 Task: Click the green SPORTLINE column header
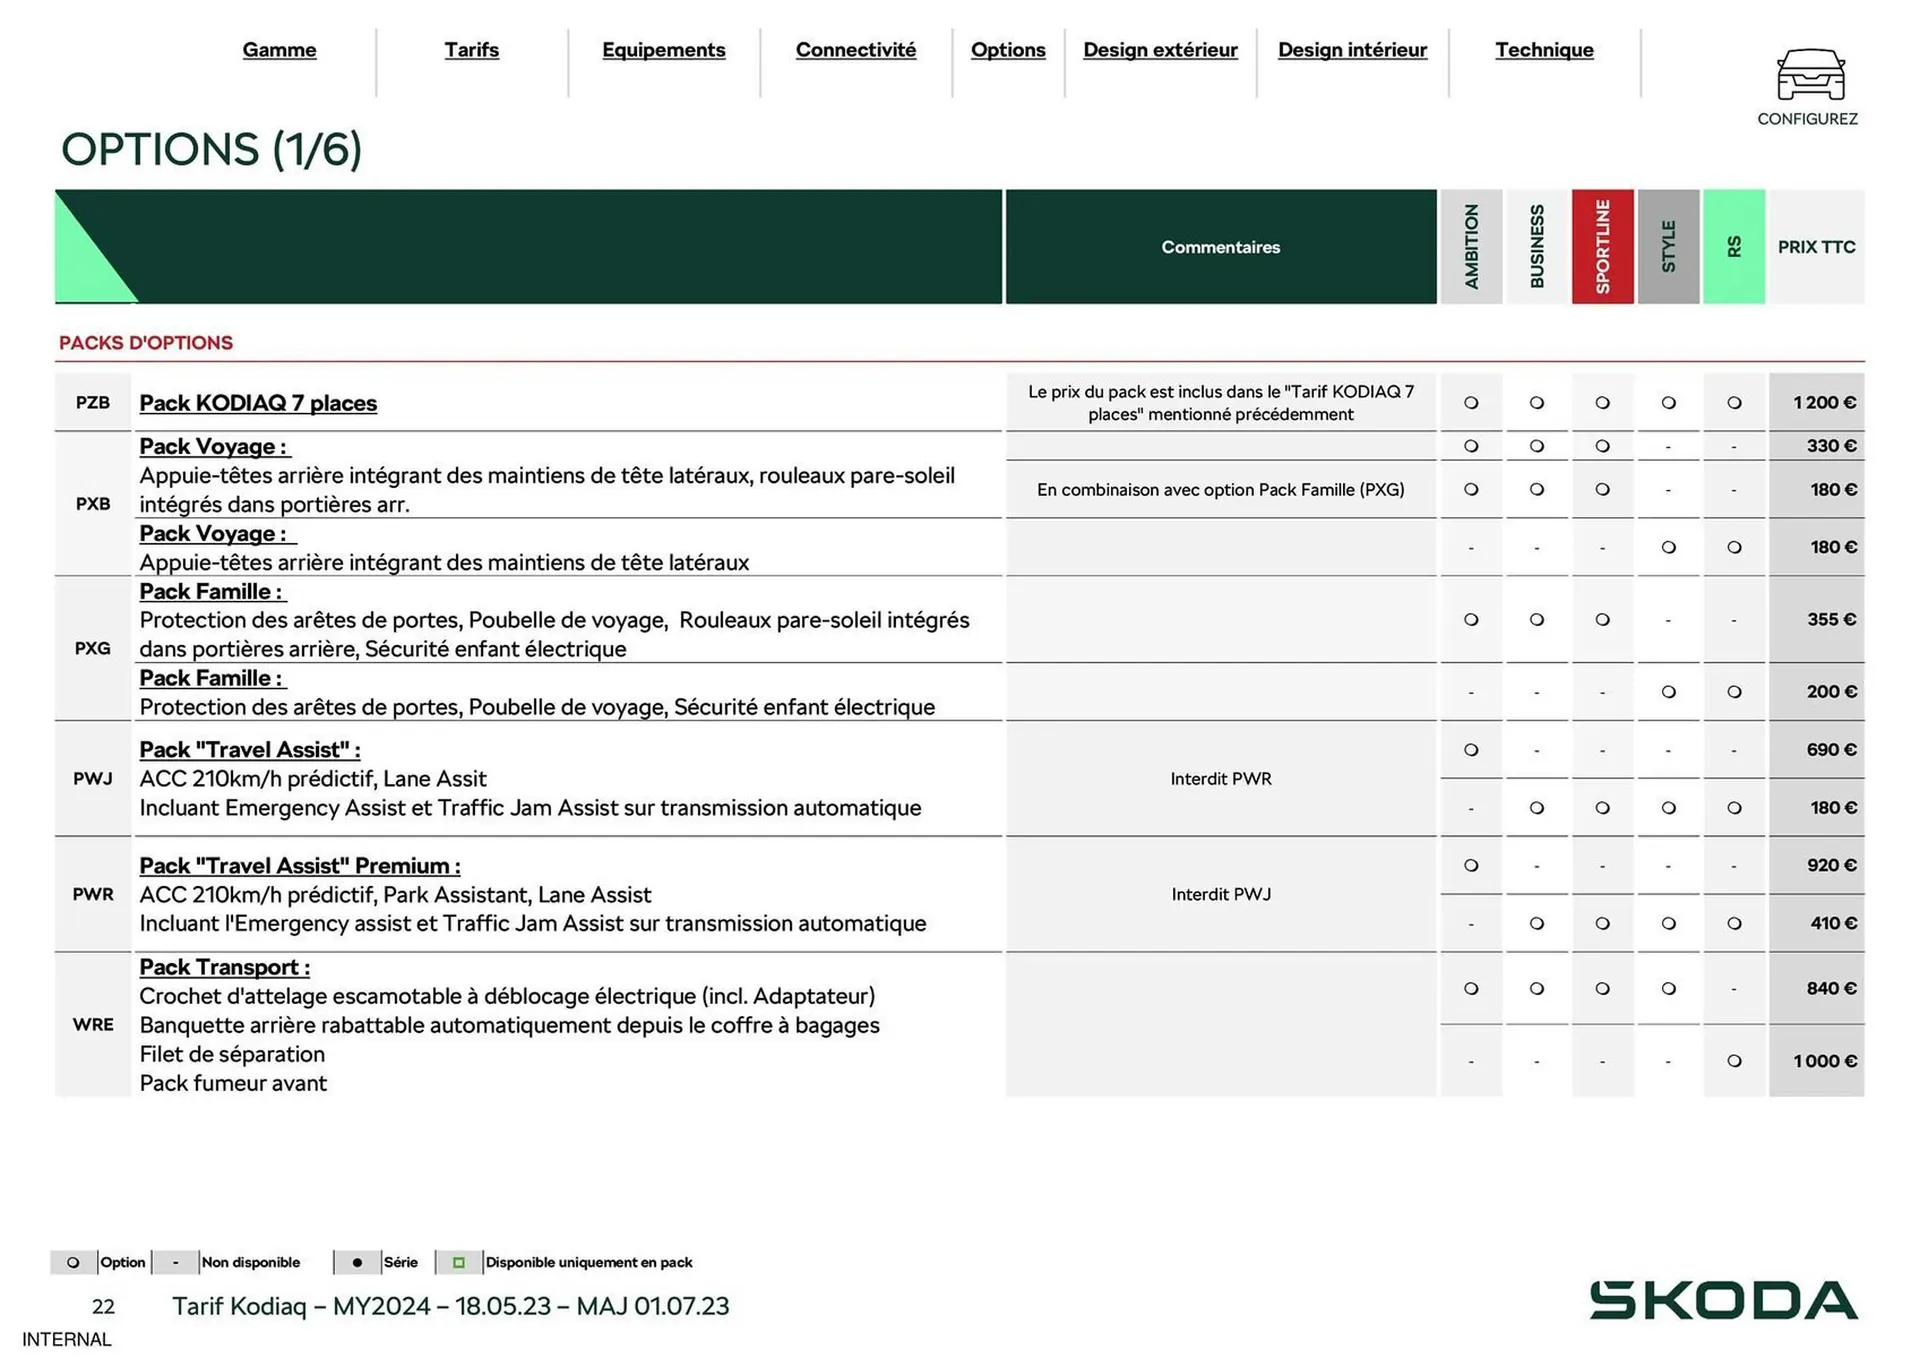click(1603, 246)
